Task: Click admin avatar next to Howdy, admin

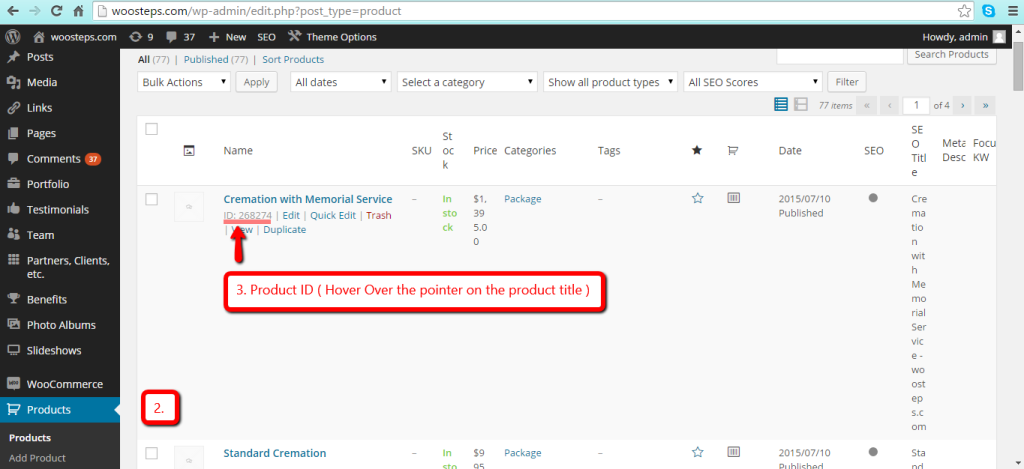Action: point(999,37)
